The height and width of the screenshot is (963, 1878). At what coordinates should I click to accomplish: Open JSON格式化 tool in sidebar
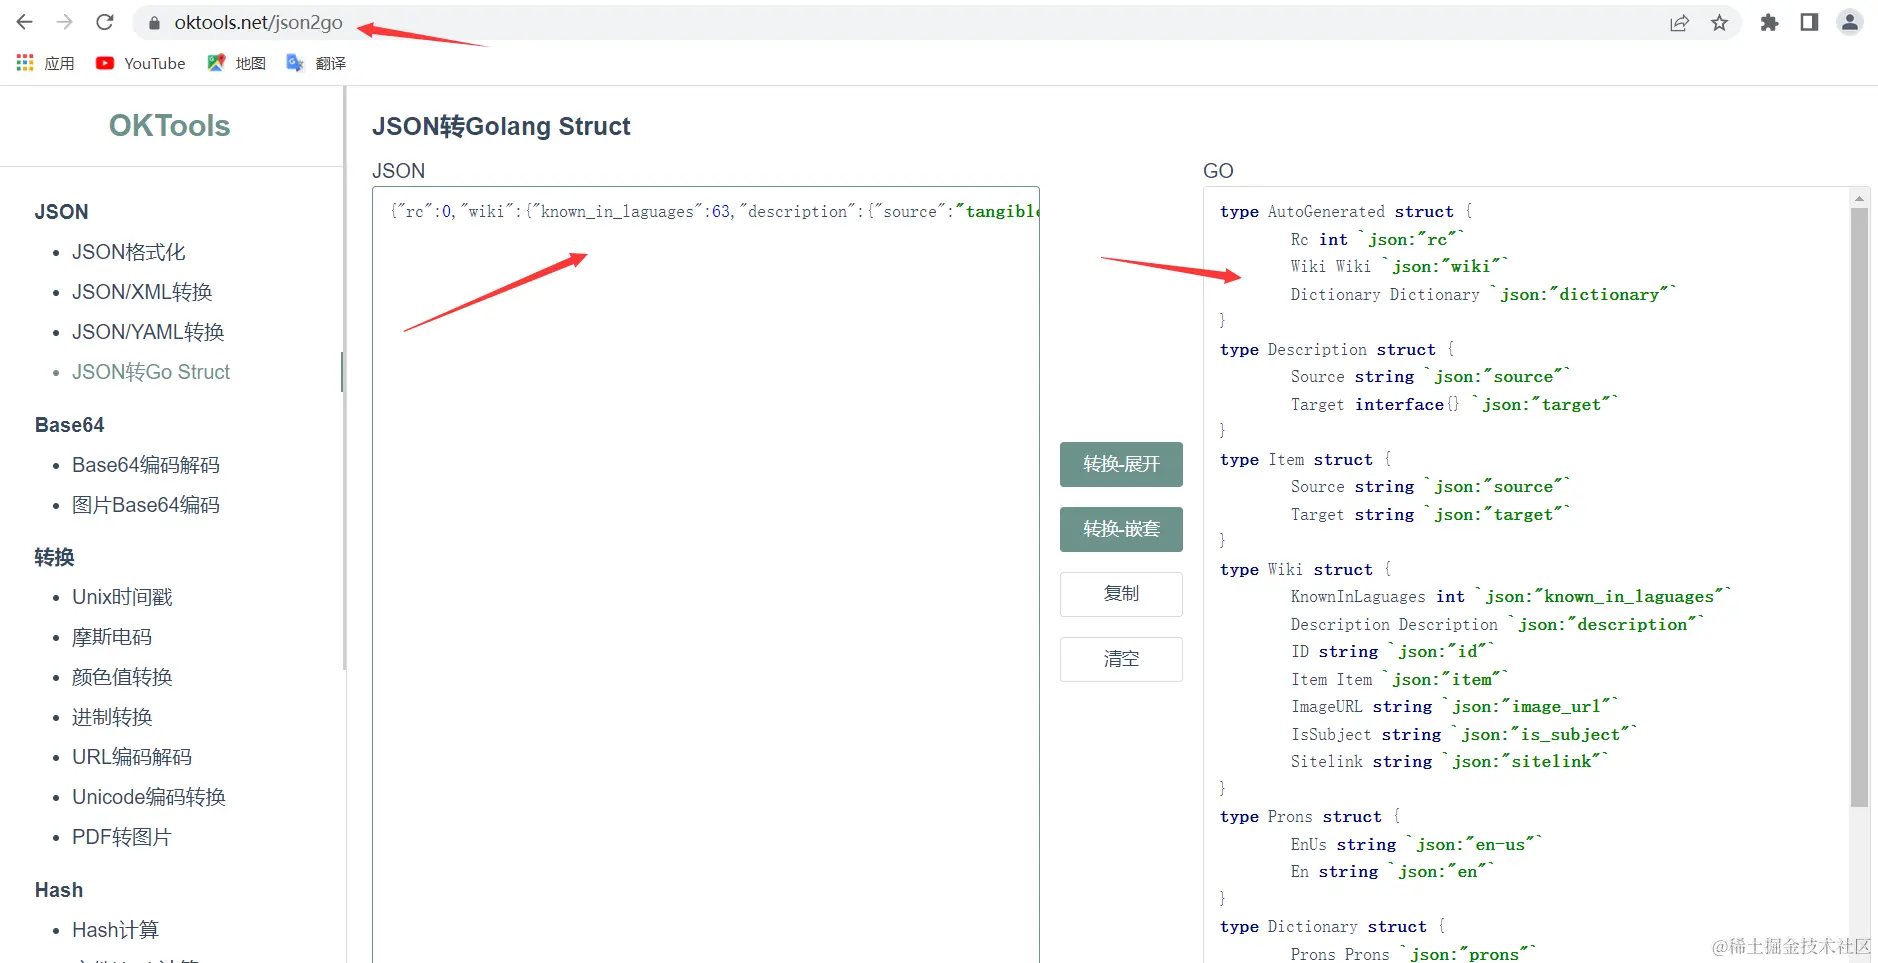[128, 252]
